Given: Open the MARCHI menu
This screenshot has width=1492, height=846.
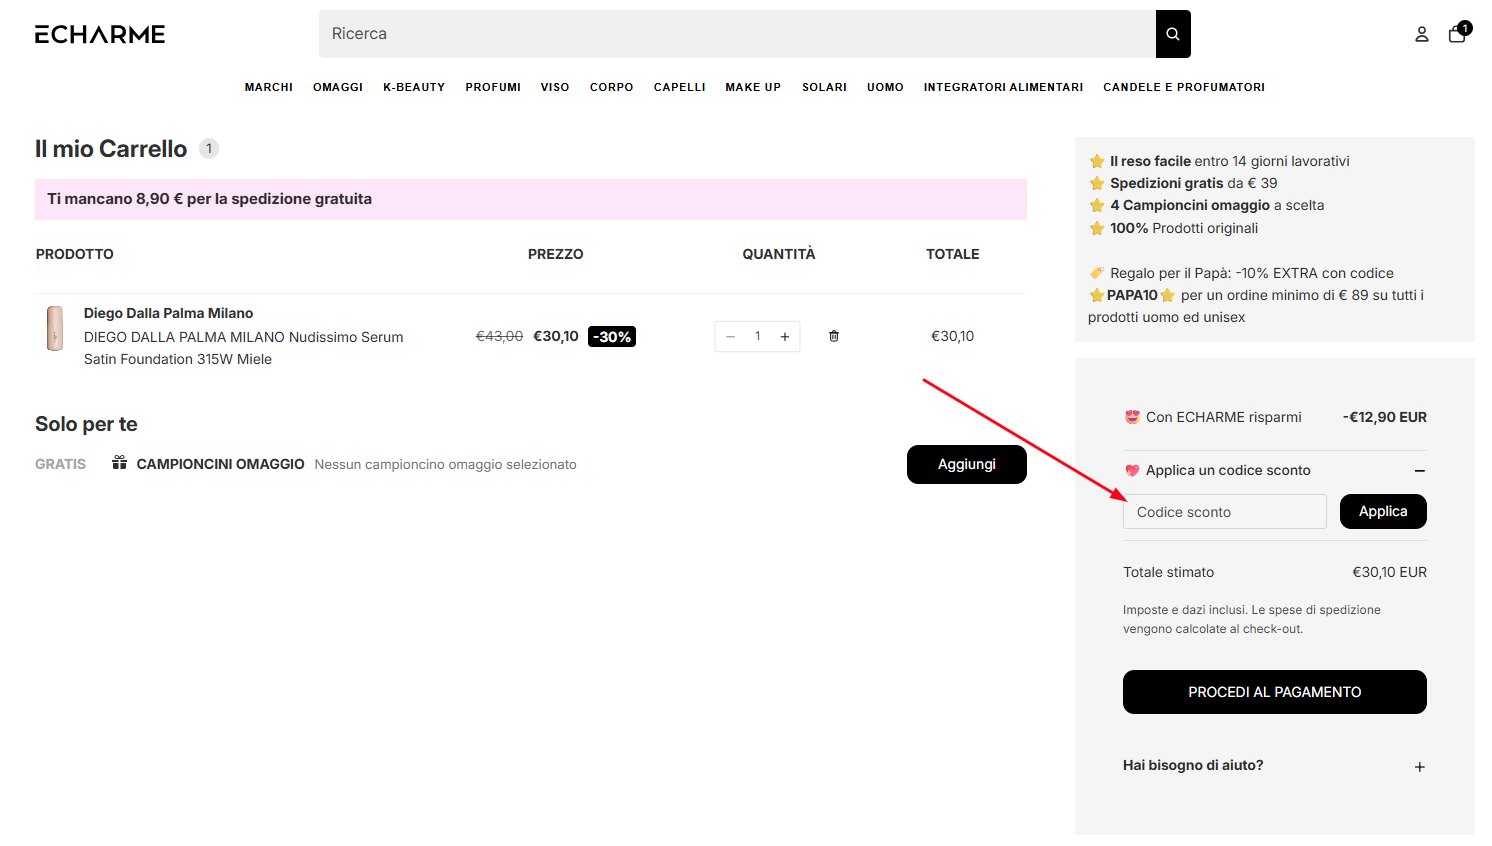Looking at the screenshot, I should [x=268, y=87].
